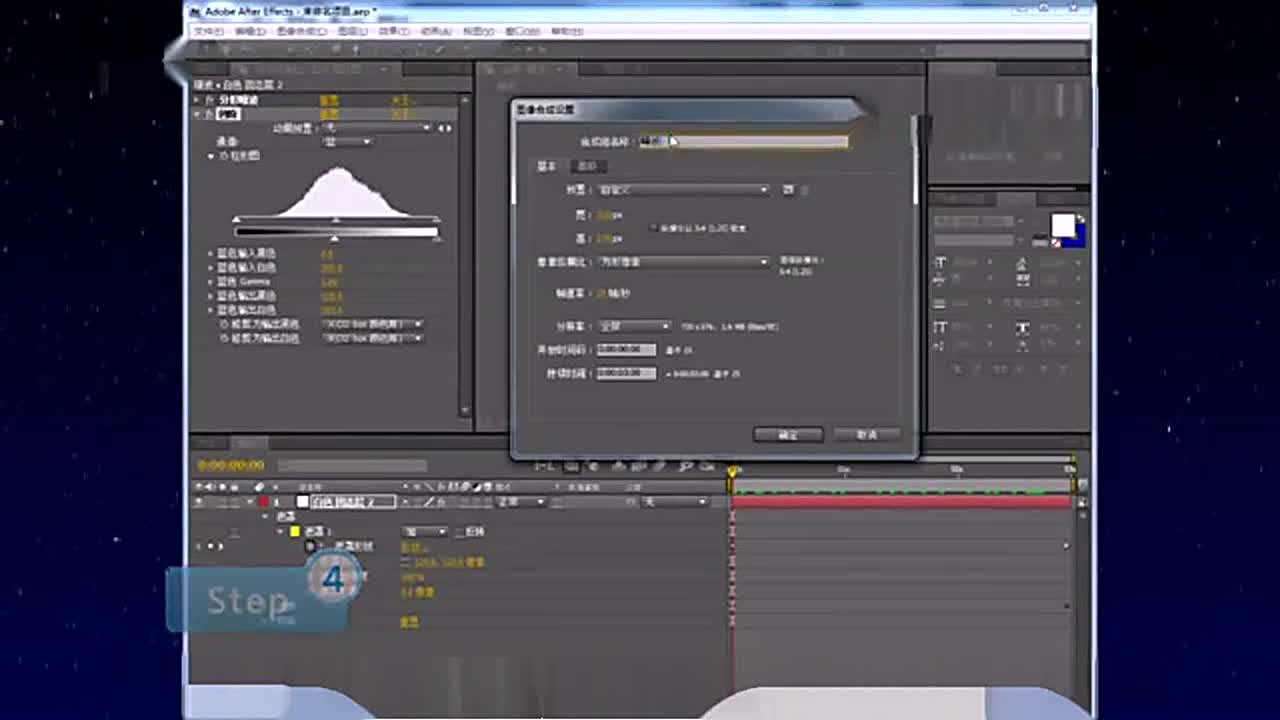Click the input white triangle under the histogram
This screenshot has height=720, width=1280.
(x=436, y=220)
